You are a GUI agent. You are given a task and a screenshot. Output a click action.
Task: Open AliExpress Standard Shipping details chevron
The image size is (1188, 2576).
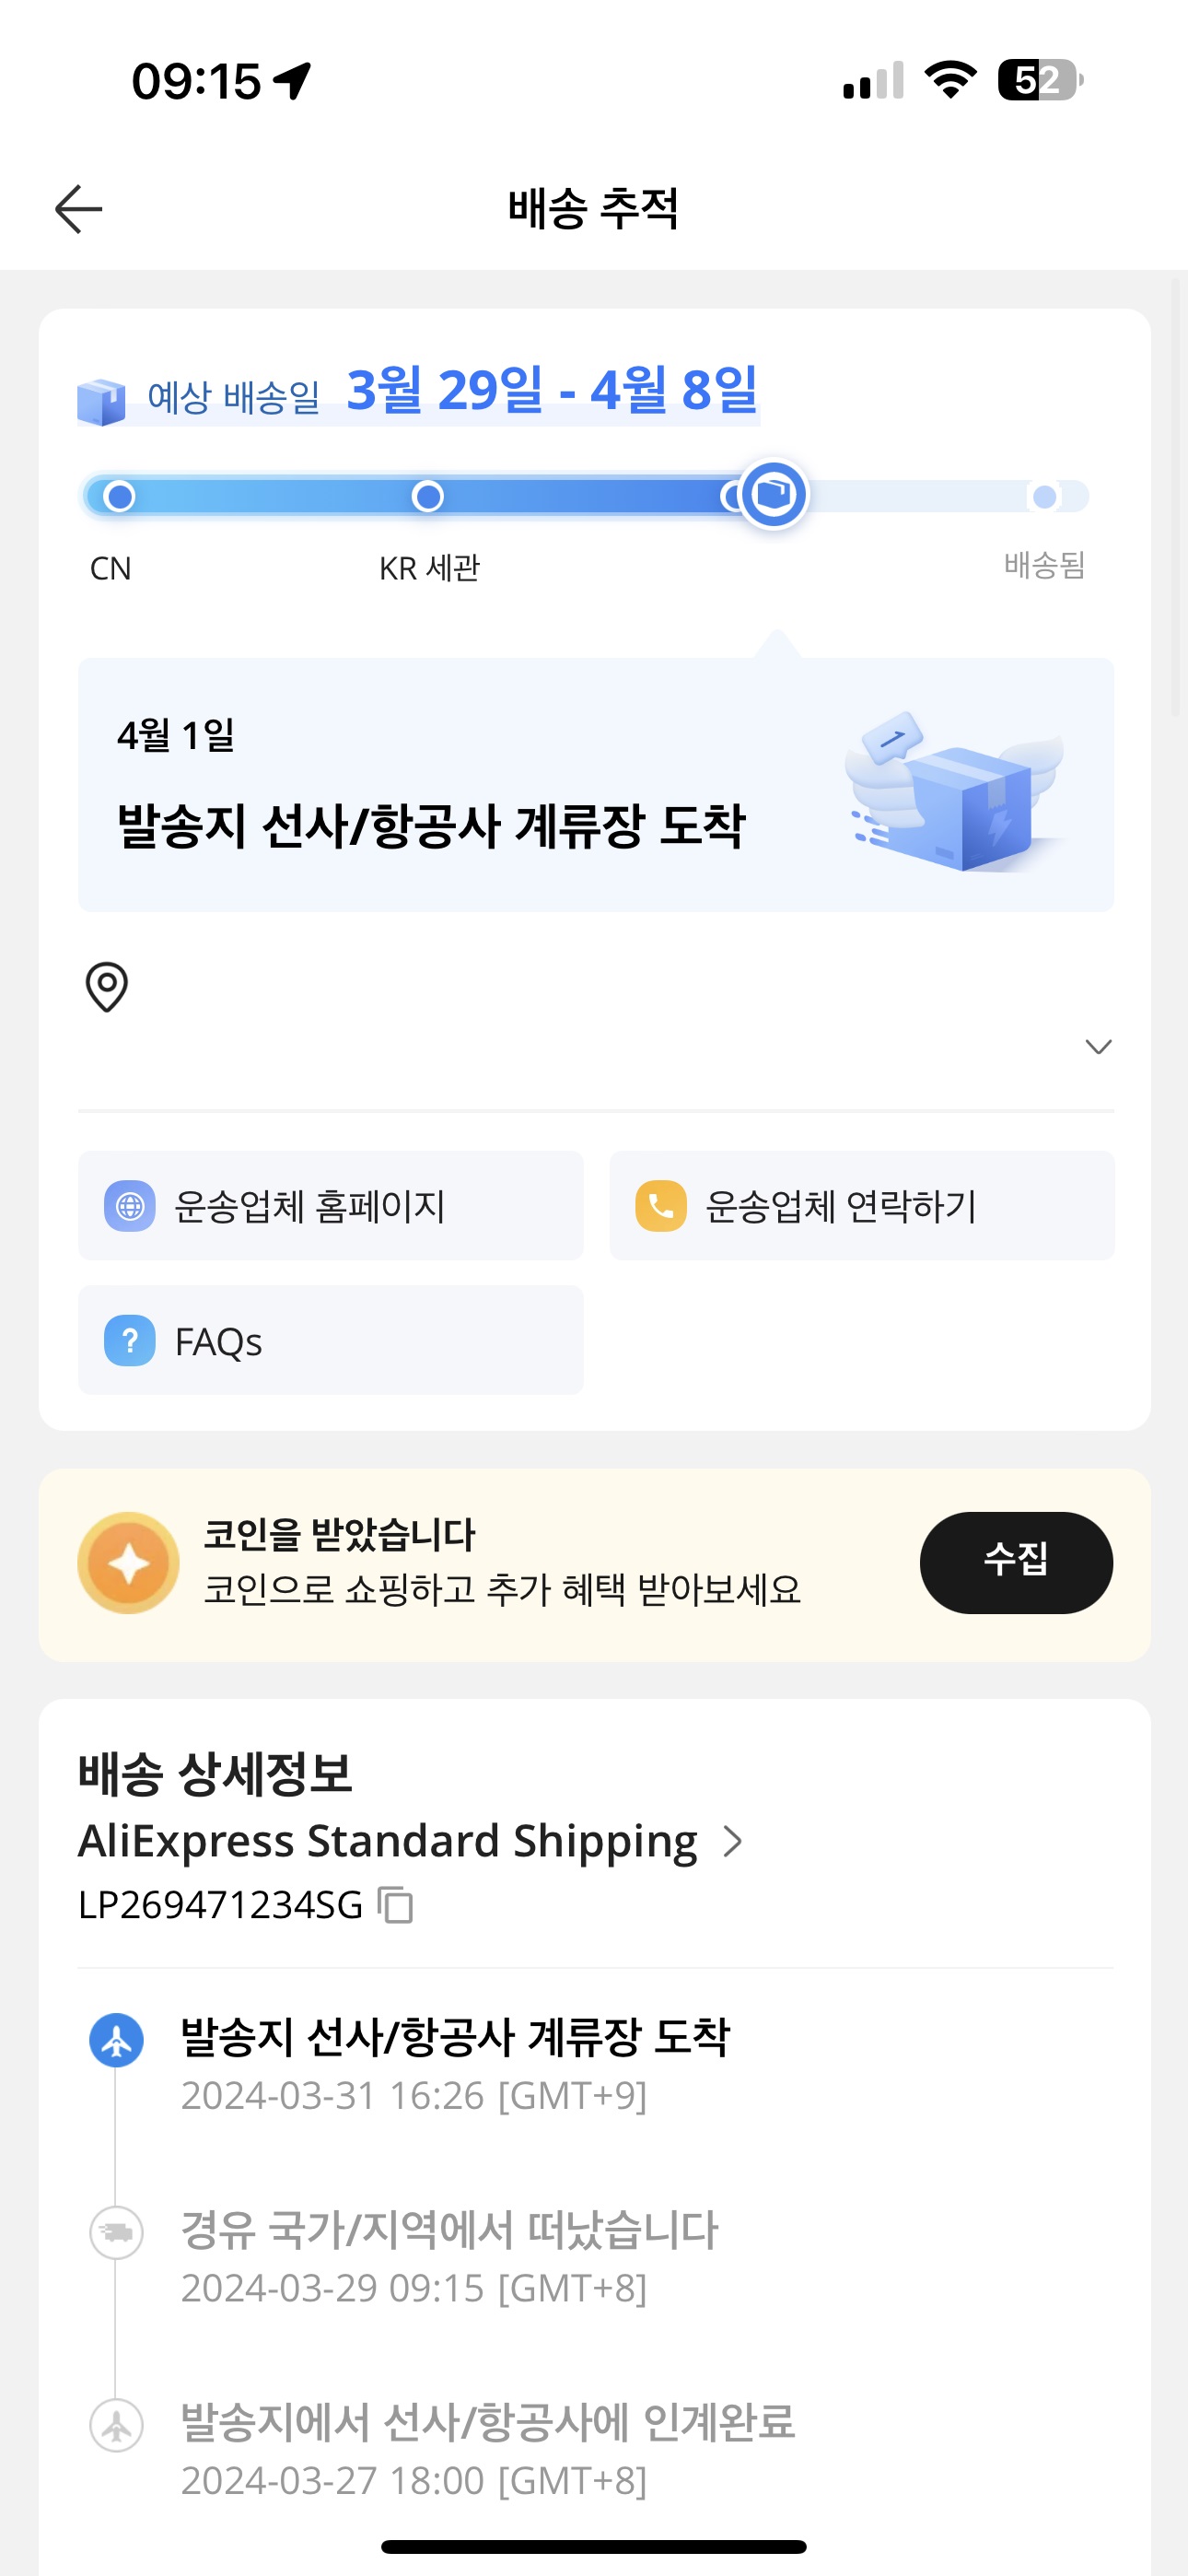click(733, 1841)
